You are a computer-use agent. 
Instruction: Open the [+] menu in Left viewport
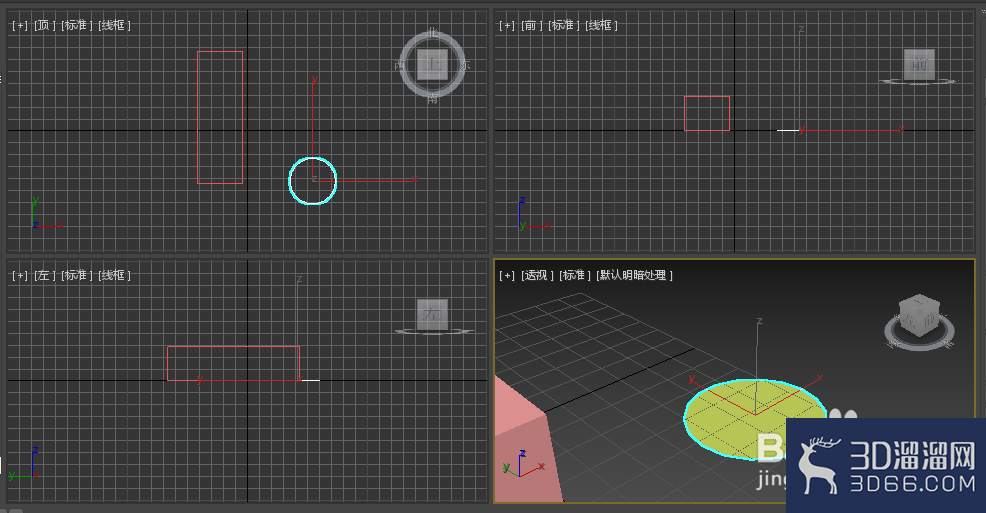(19, 275)
